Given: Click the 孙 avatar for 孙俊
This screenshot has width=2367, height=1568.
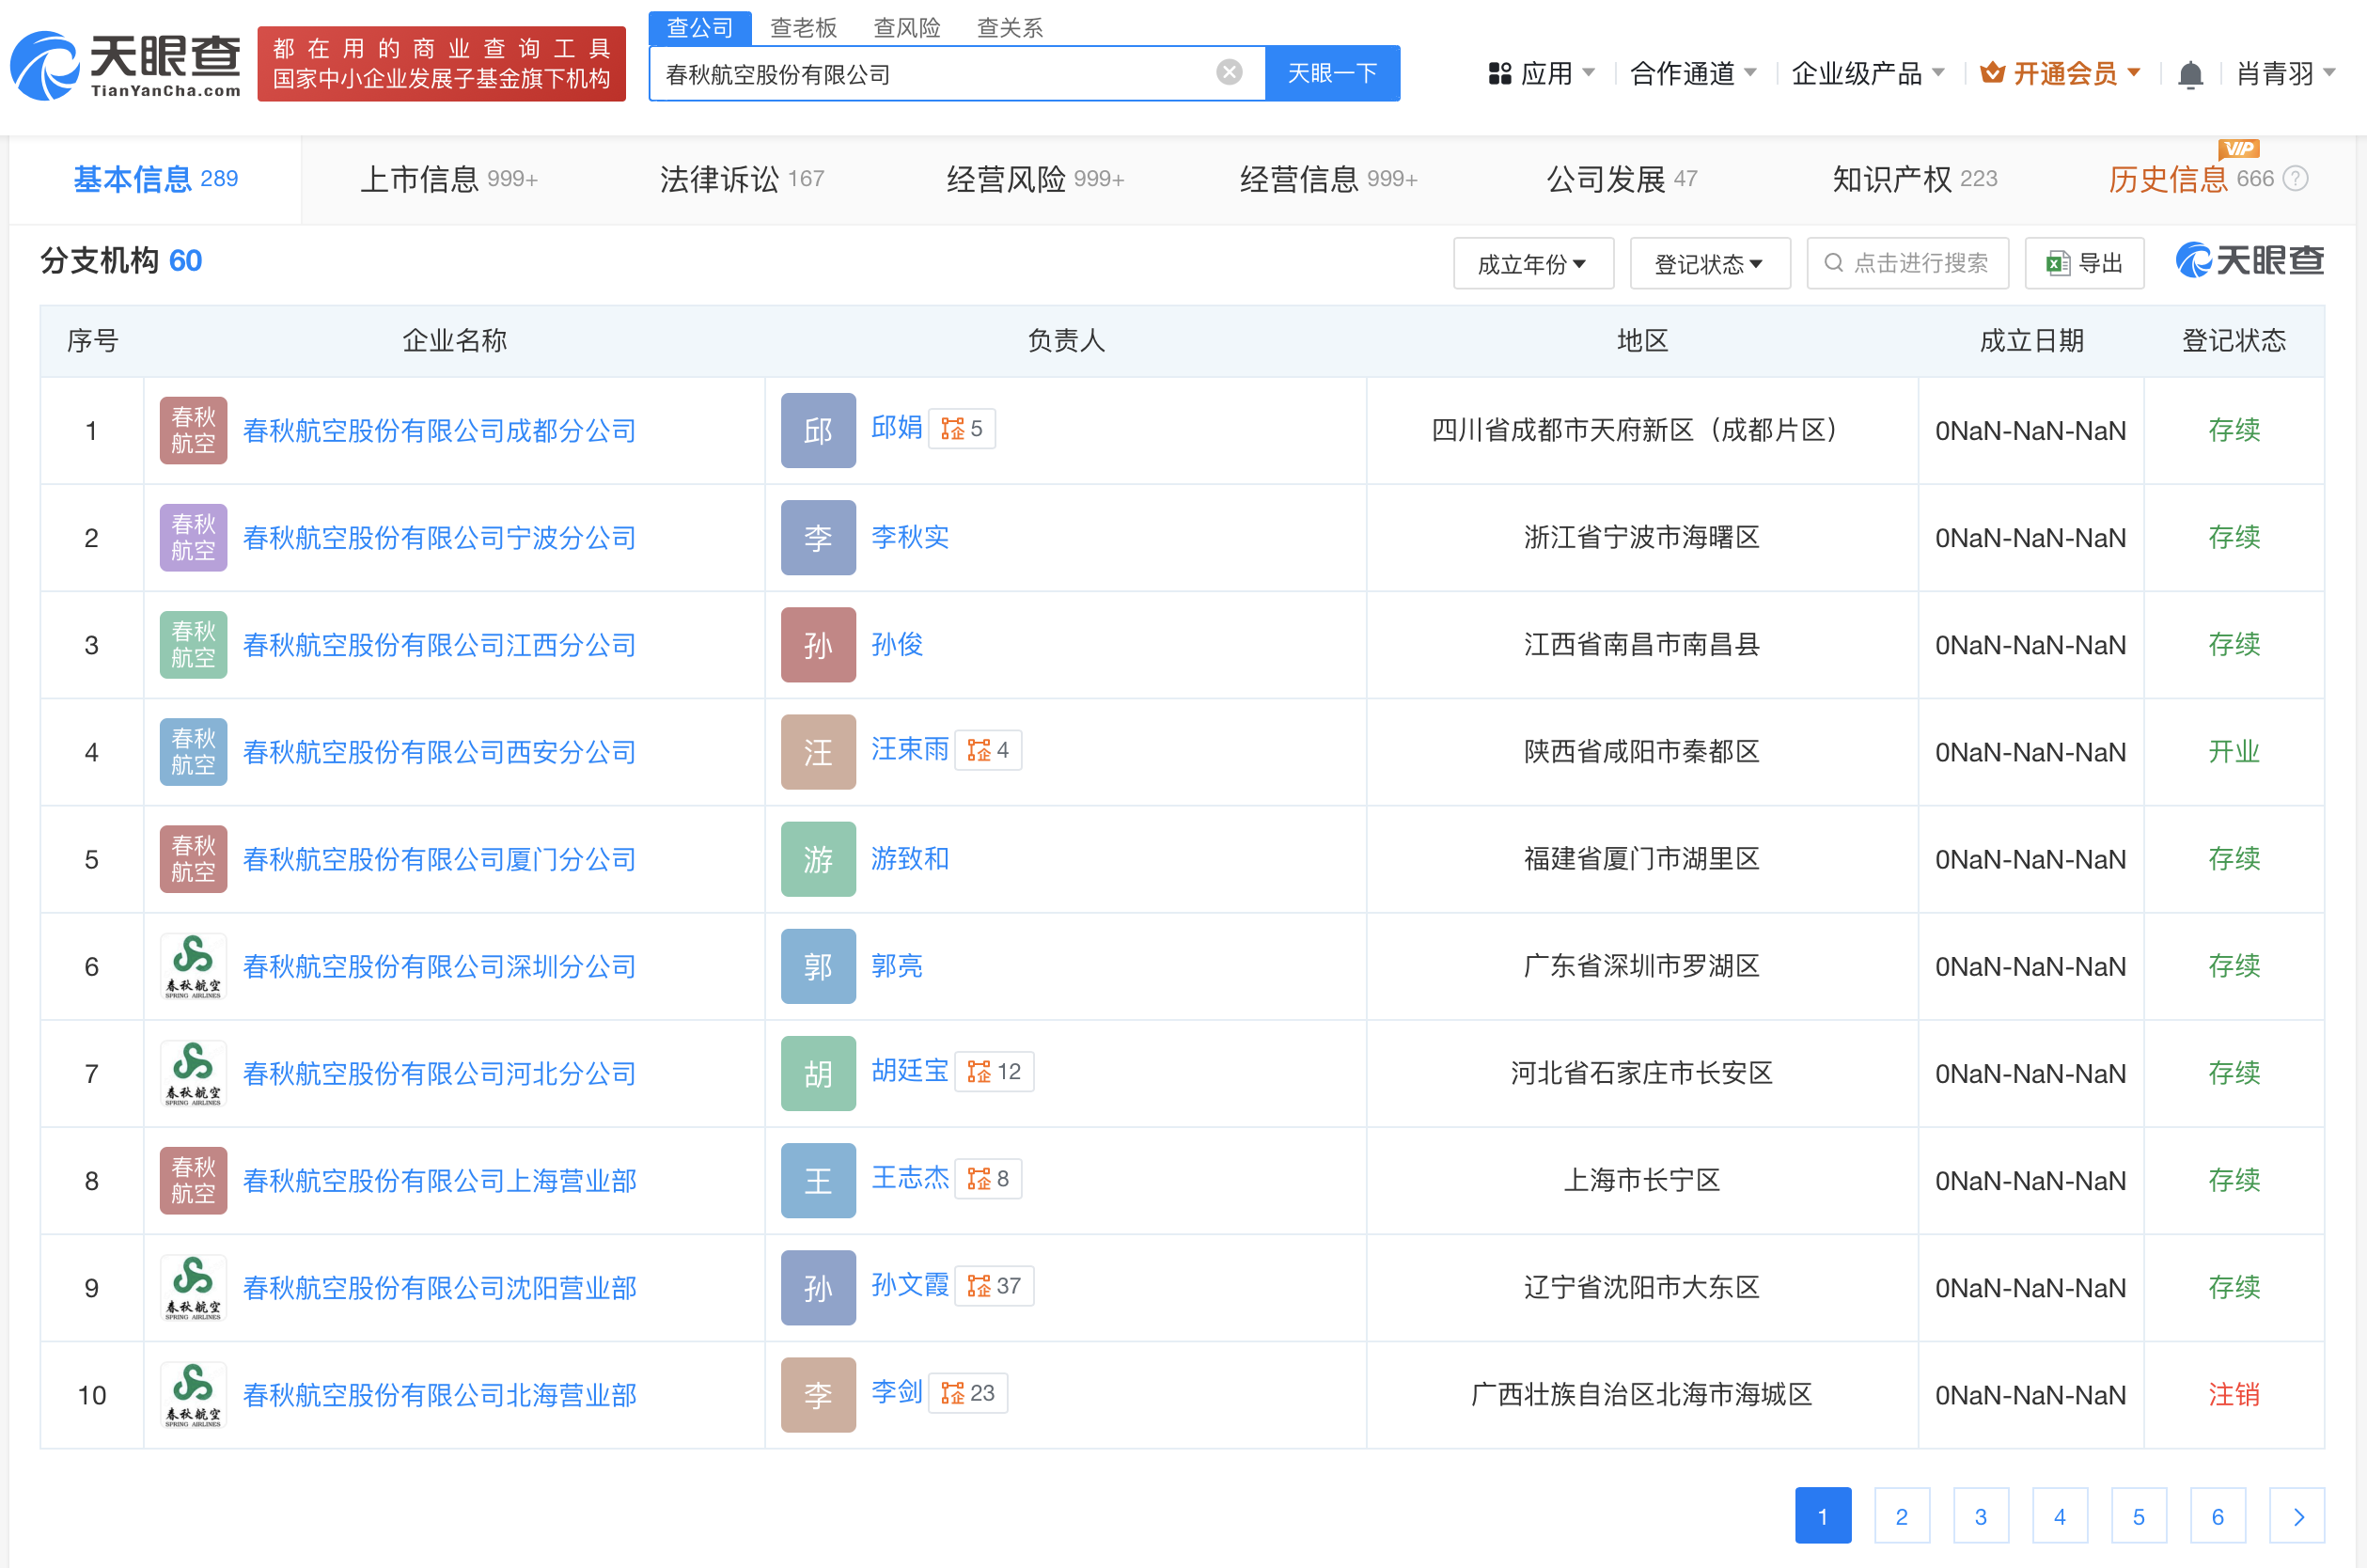Looking at the screenshot, I should coord(818,644).
